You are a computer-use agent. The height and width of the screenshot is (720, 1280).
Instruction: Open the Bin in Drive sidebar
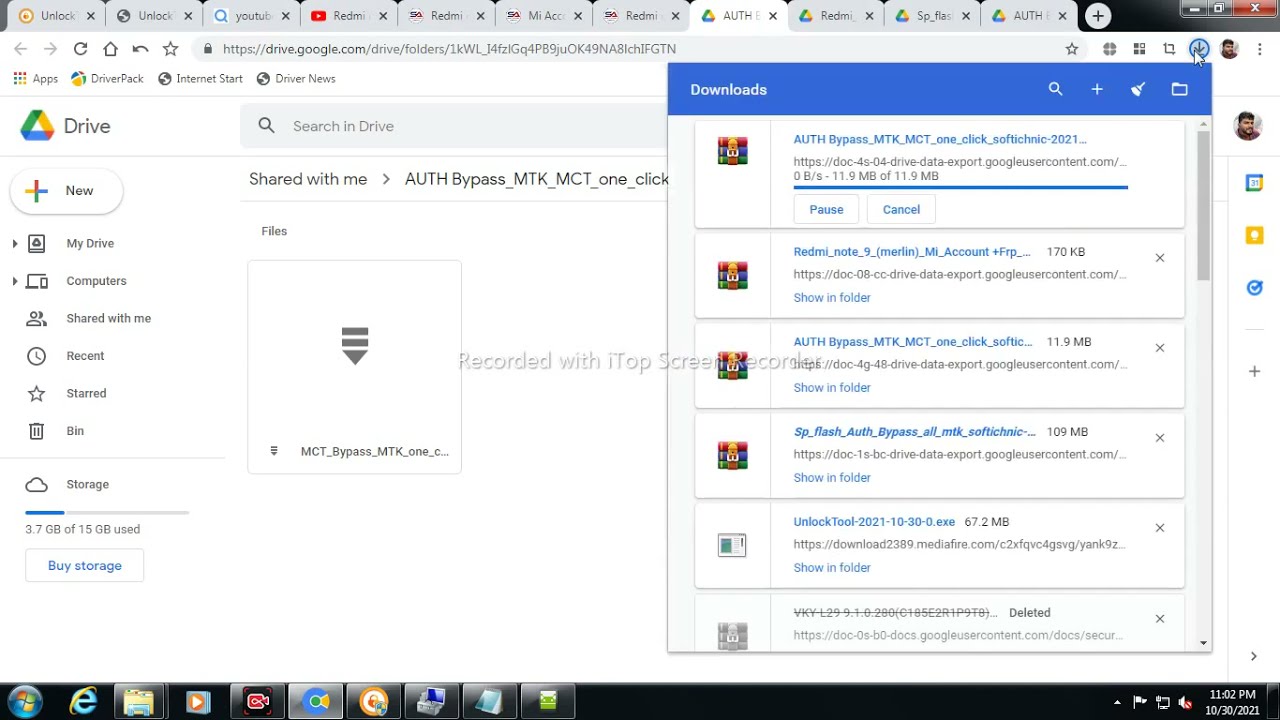tap(75, 431)
